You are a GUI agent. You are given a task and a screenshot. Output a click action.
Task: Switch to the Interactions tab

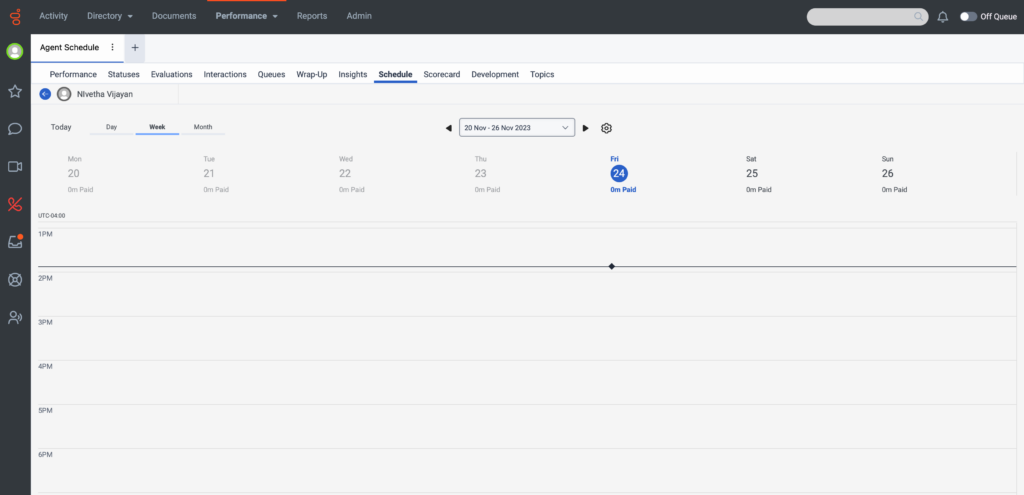click(x=225, y=74)
